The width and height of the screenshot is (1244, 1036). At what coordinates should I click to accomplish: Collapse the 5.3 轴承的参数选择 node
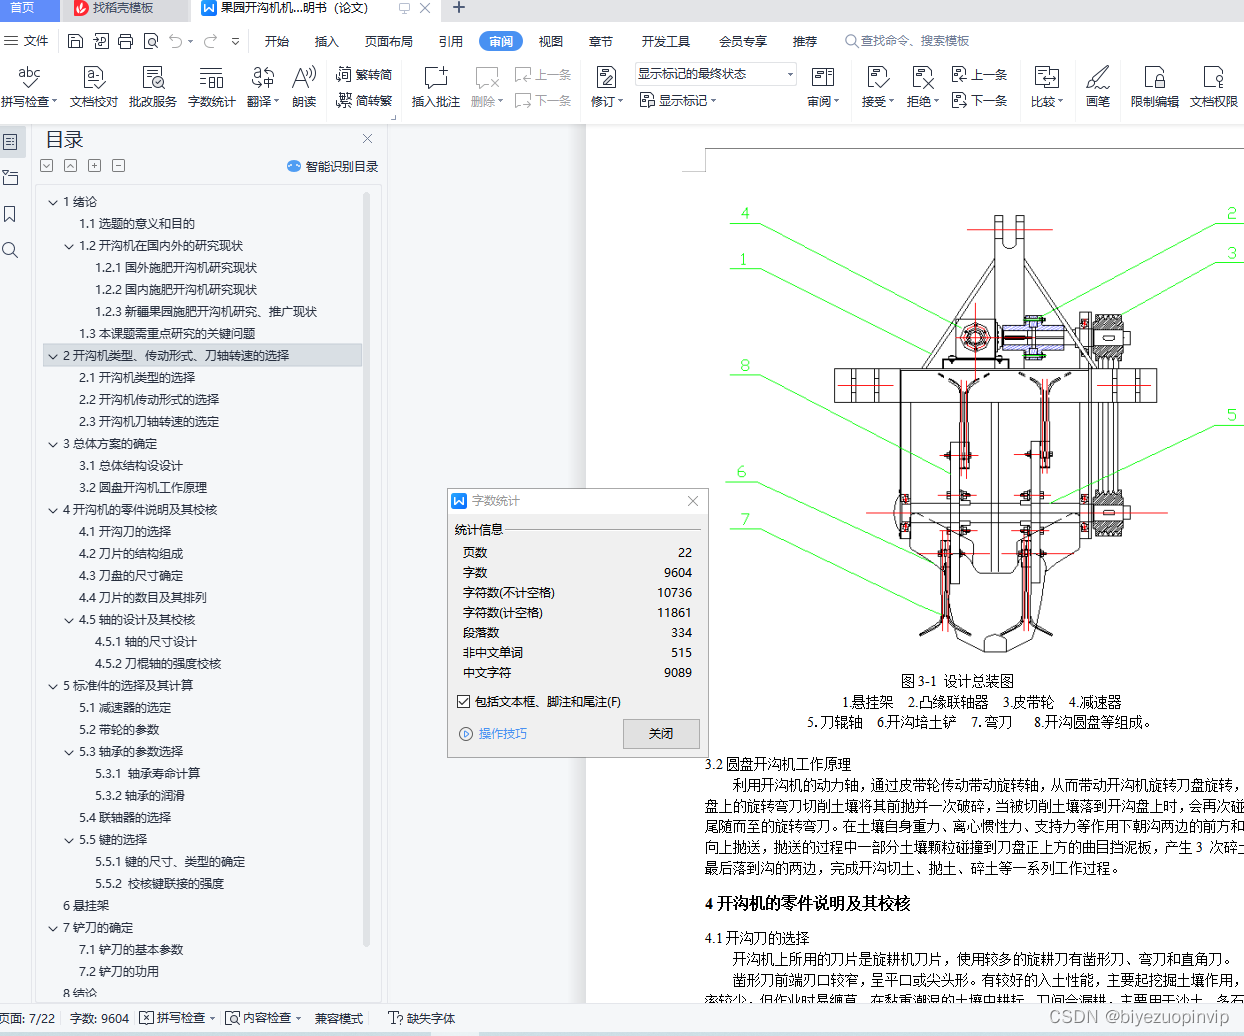coord(69,752)
